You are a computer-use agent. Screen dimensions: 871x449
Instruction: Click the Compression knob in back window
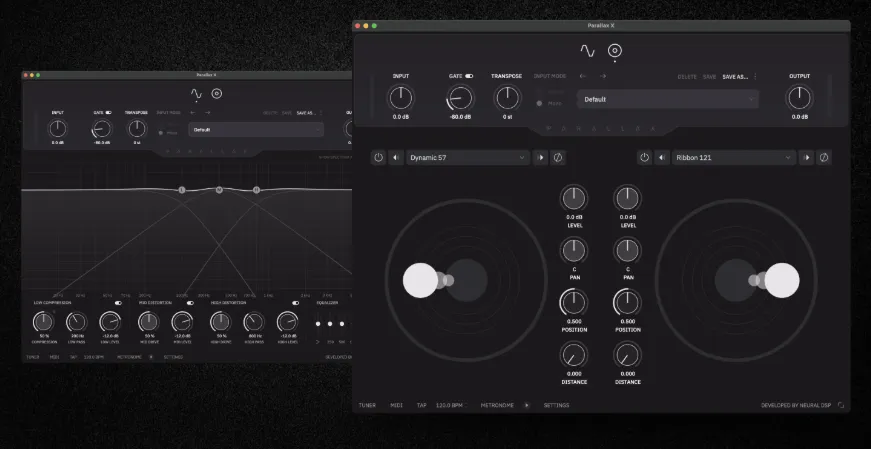43,322
